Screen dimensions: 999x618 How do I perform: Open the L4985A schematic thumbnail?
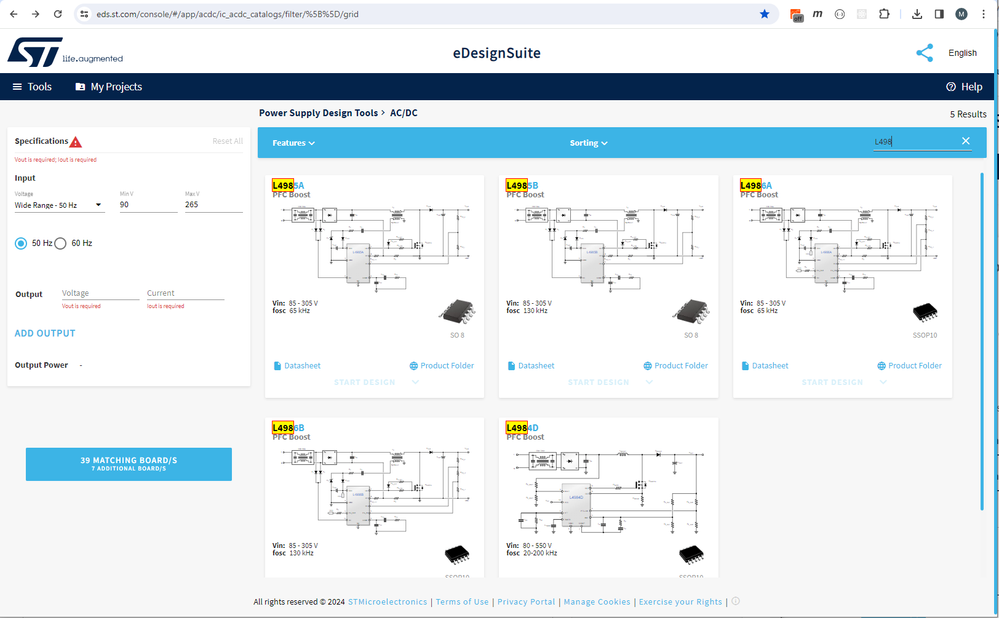(375, 248)
